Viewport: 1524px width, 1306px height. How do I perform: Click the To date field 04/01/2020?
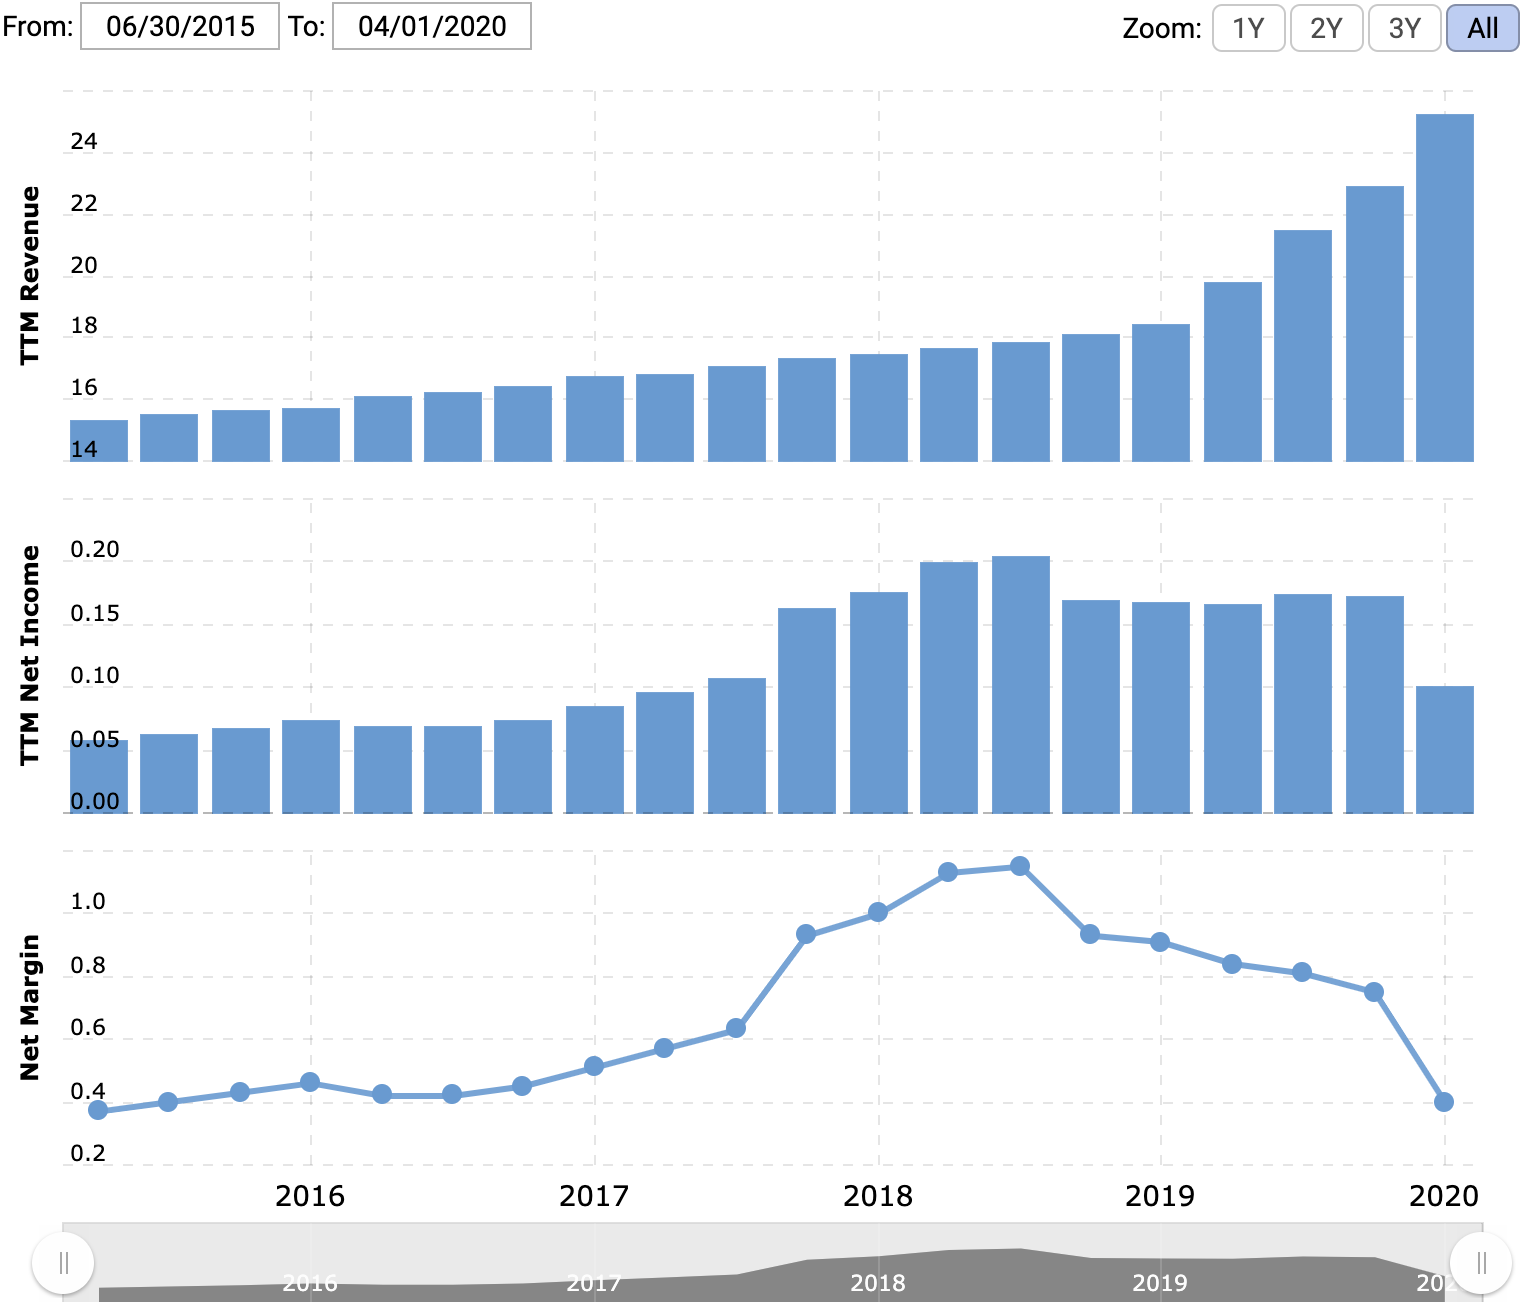click(432, 26)
